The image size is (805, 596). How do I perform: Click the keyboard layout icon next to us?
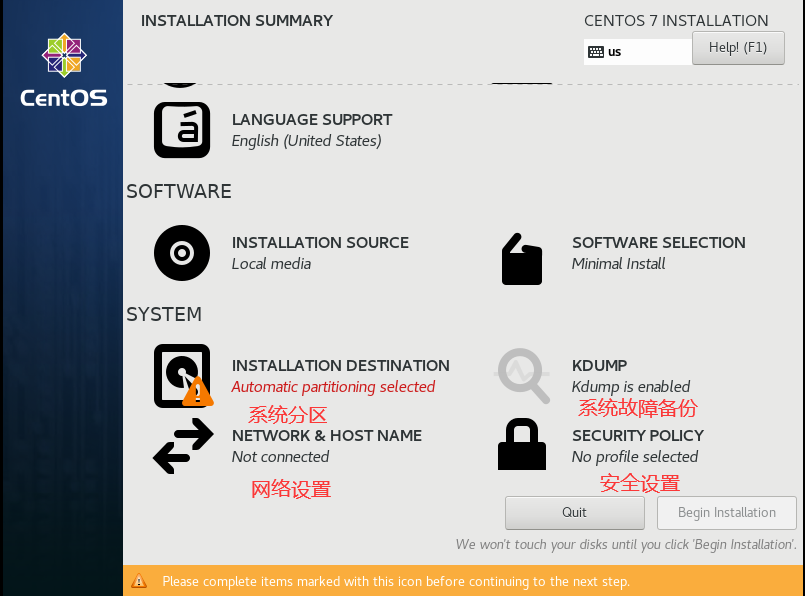[596, 52]
